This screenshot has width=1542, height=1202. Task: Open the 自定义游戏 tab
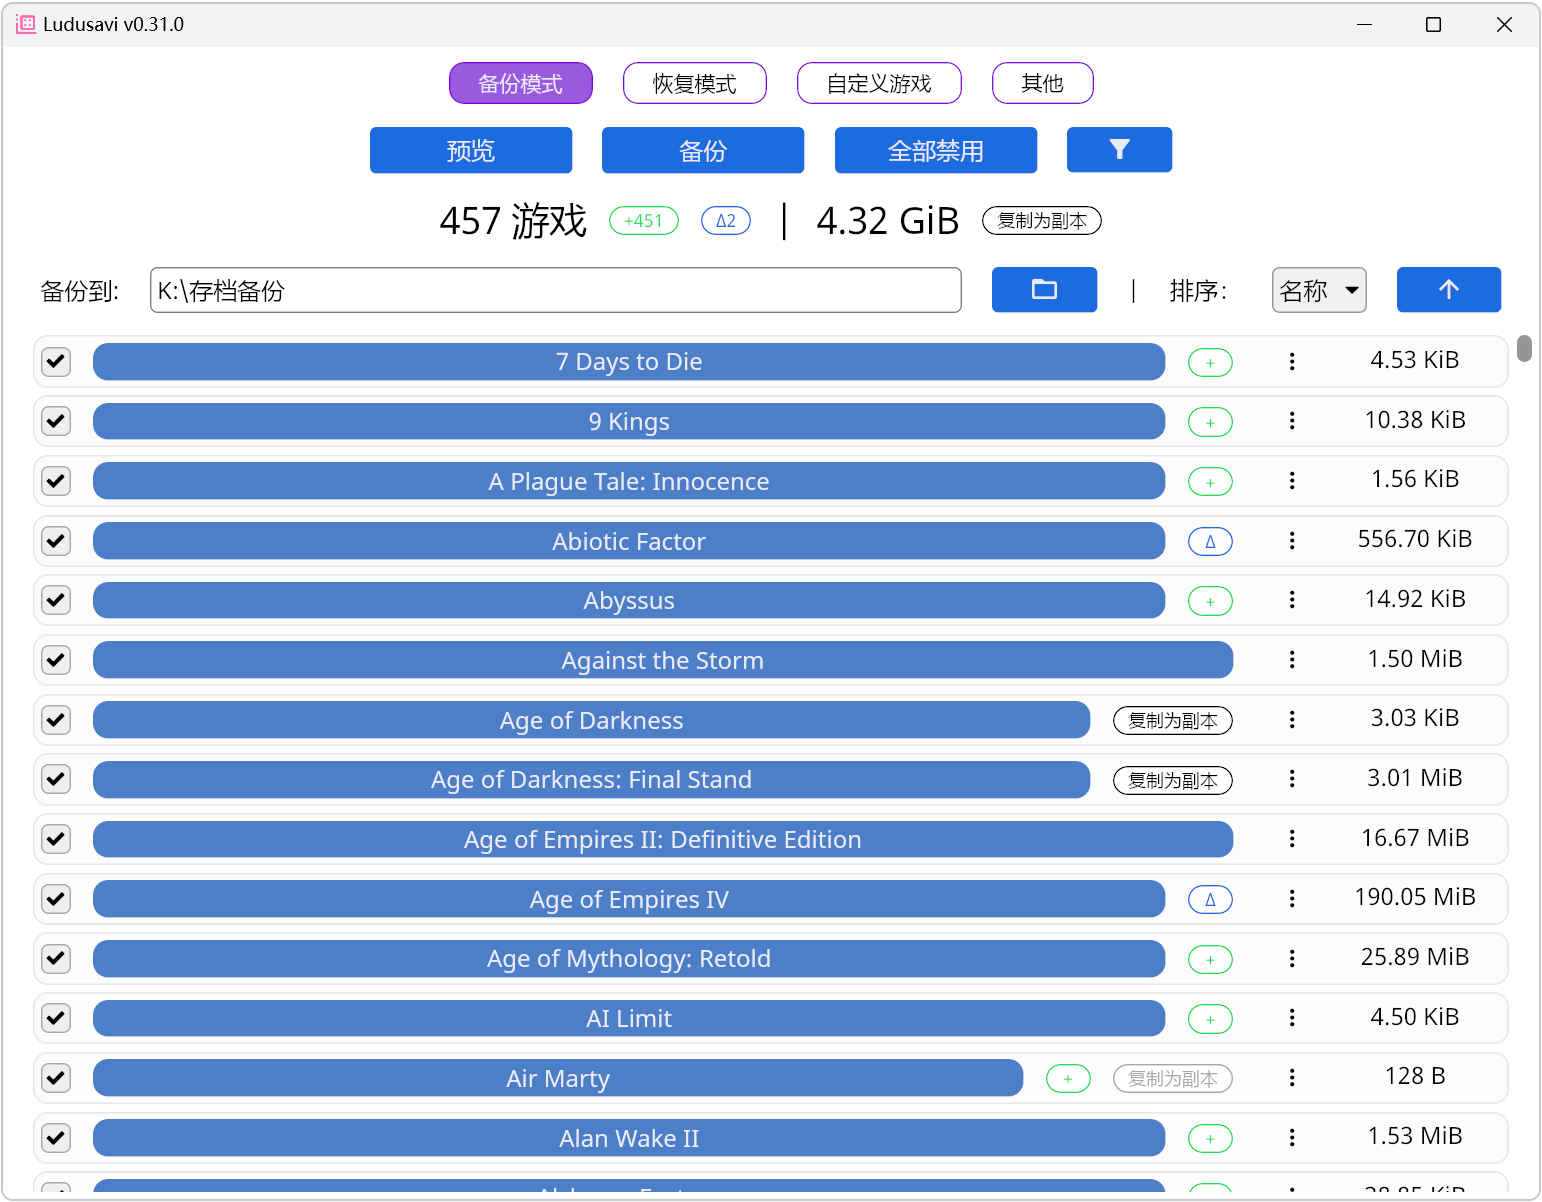pos(879,83)
